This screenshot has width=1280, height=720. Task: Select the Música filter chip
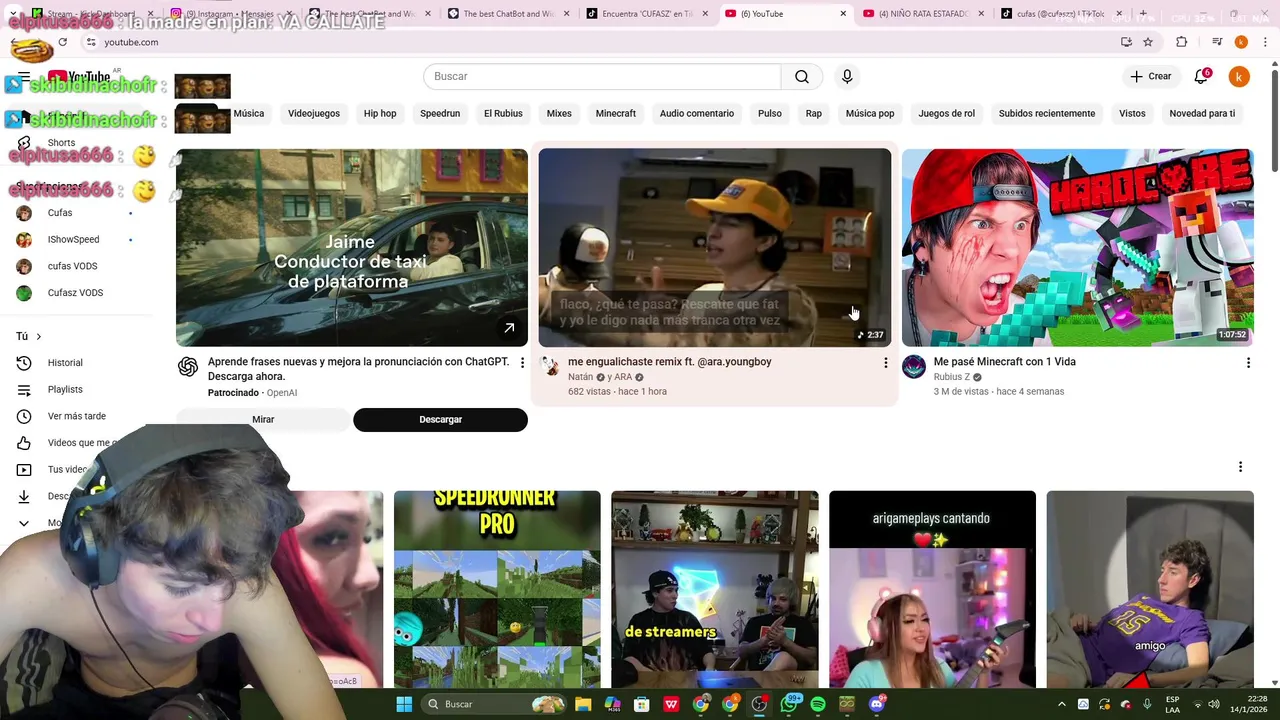point(249,114)
